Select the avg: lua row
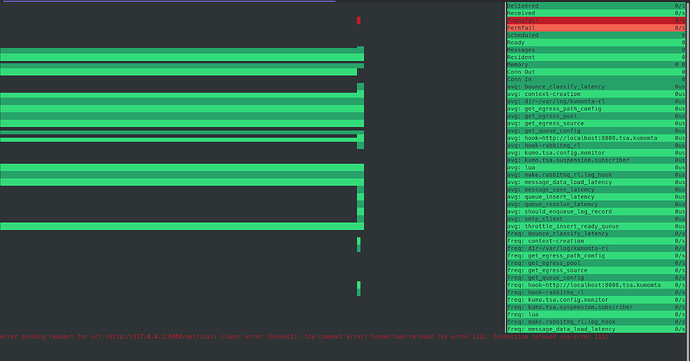 pyautogui.click(x=596, y=167)
